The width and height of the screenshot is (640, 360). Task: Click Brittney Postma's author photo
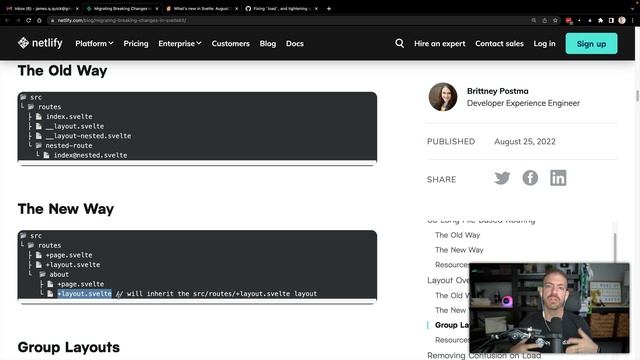tap(443, 97)
